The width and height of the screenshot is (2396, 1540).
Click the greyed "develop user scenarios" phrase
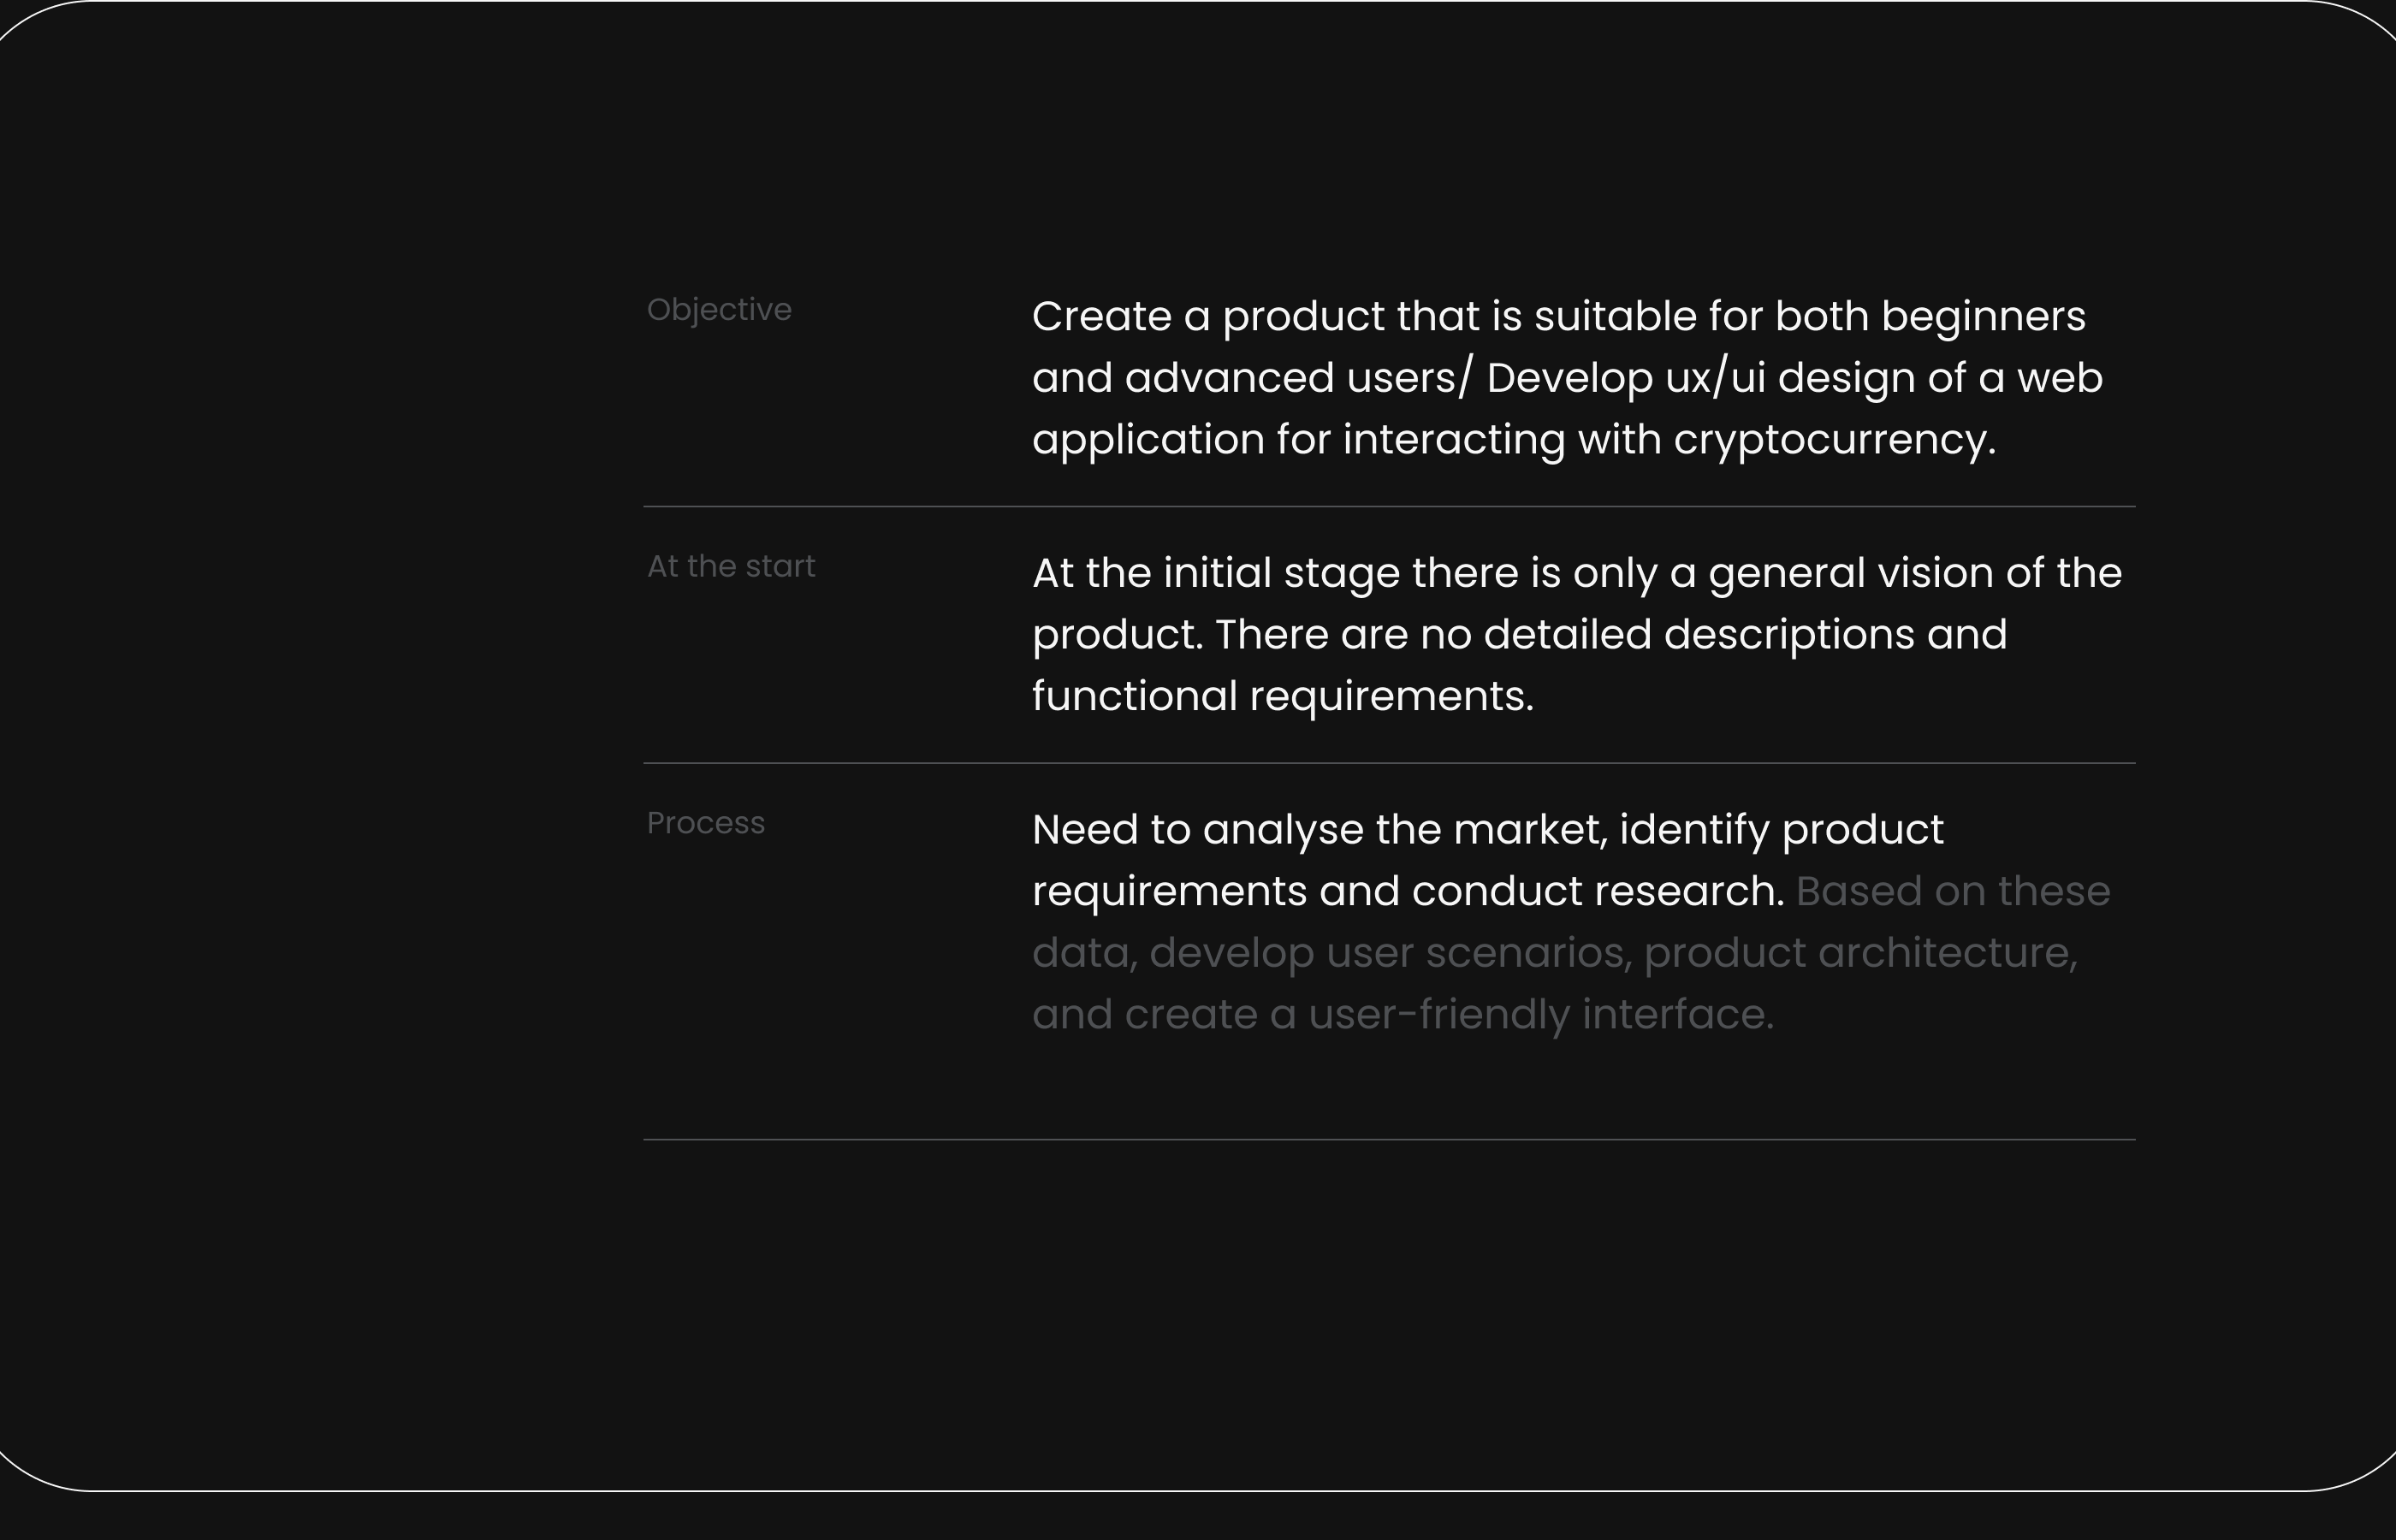point(1386,953)
